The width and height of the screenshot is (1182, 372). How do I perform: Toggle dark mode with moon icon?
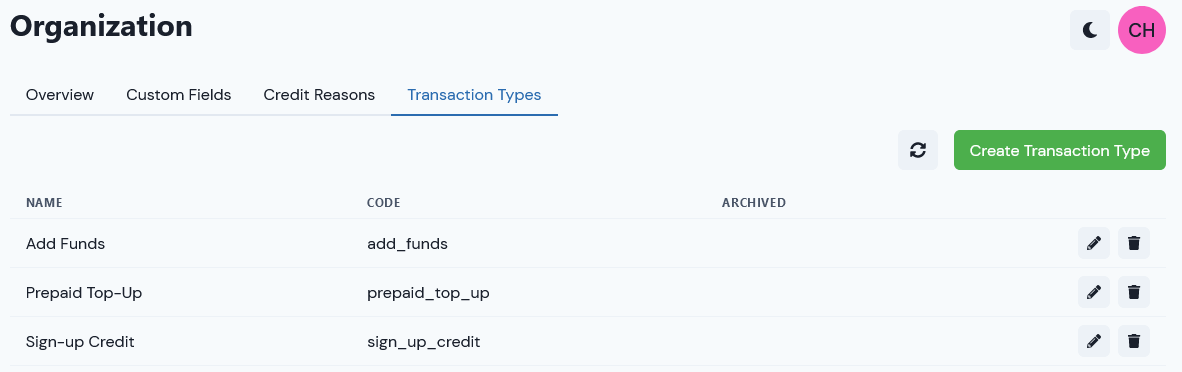coord(1089,30)
